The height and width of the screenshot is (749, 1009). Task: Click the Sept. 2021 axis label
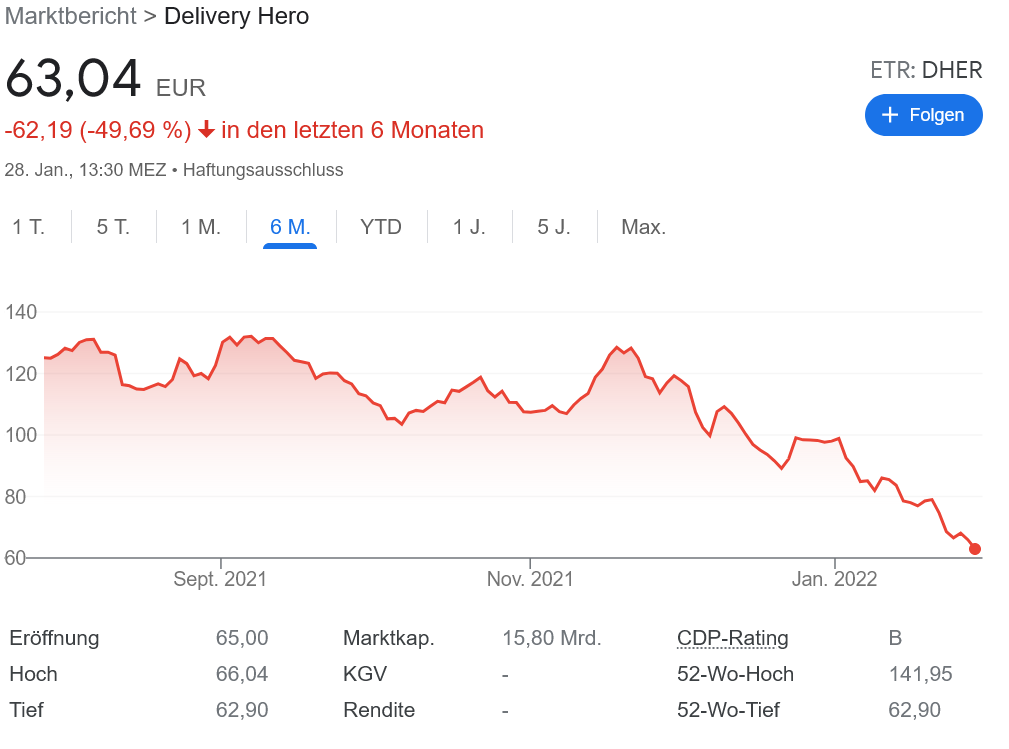pos(220,579)
